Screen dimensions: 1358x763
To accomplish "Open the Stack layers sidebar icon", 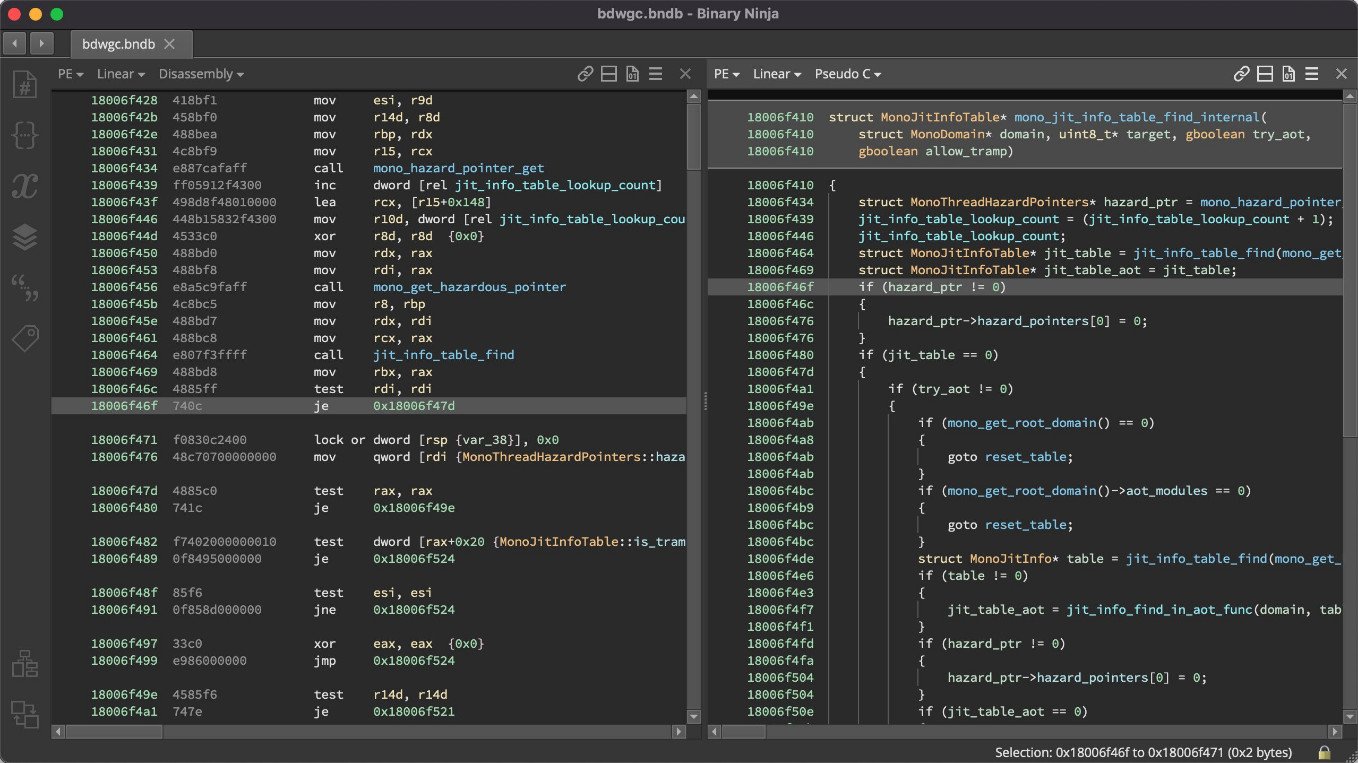I will coord(24,237).
